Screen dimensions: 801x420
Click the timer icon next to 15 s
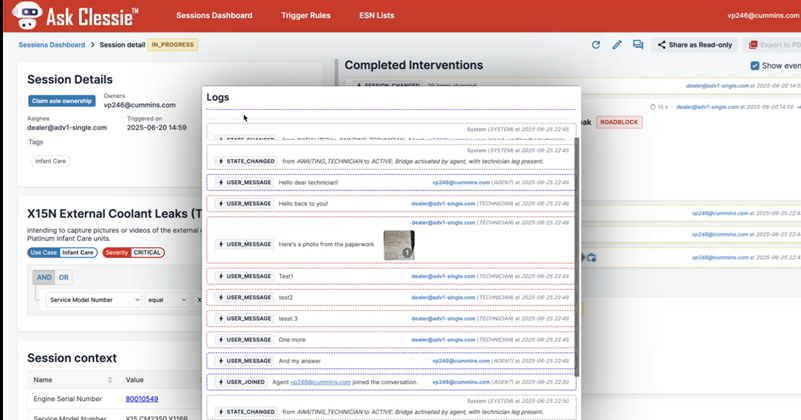653,107
